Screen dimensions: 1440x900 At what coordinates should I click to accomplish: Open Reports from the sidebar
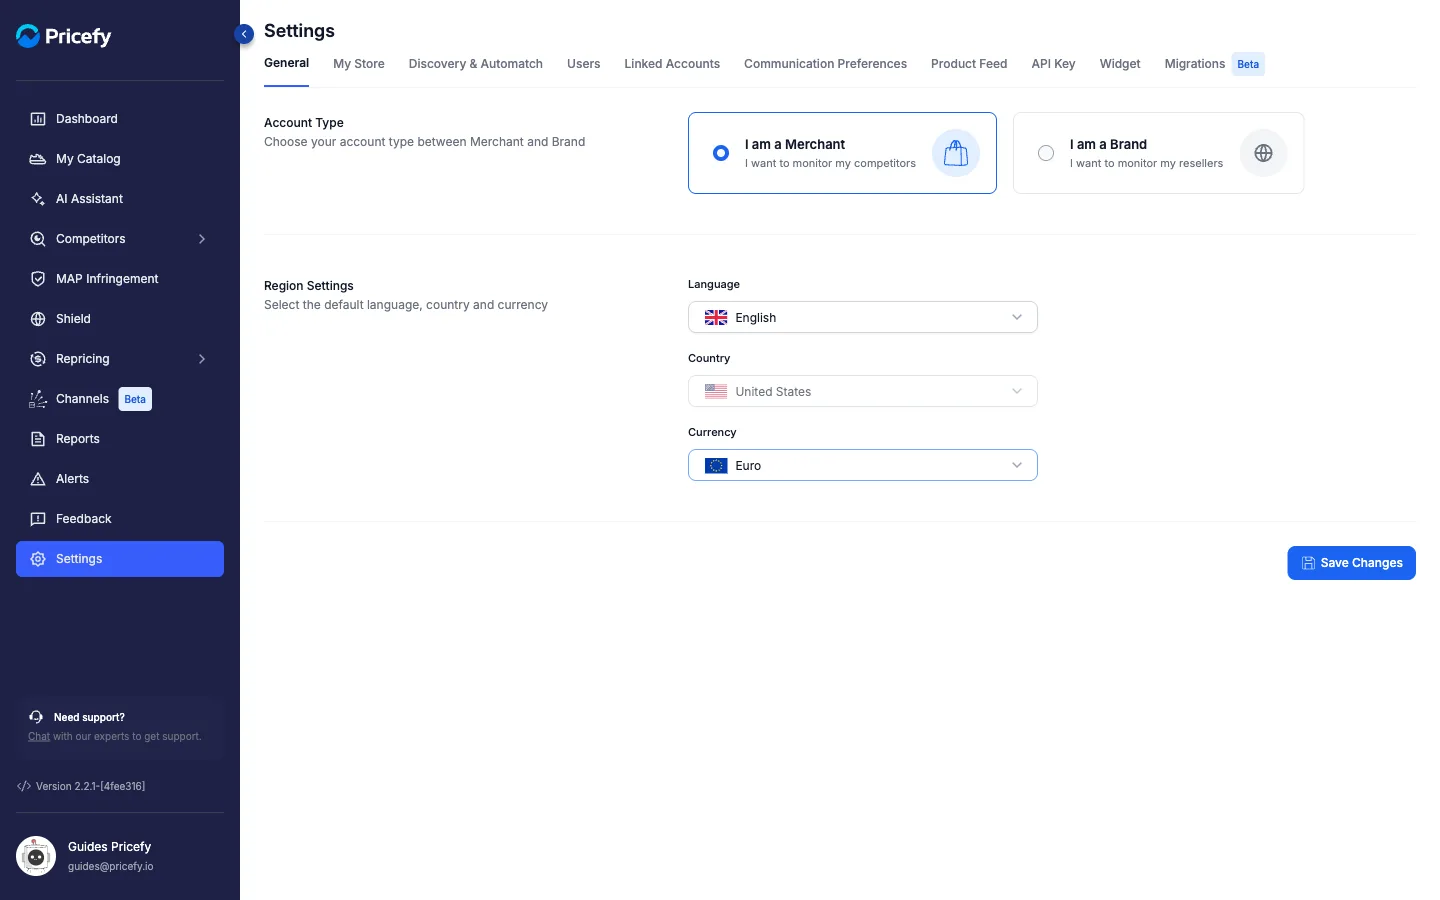point(120,439)
